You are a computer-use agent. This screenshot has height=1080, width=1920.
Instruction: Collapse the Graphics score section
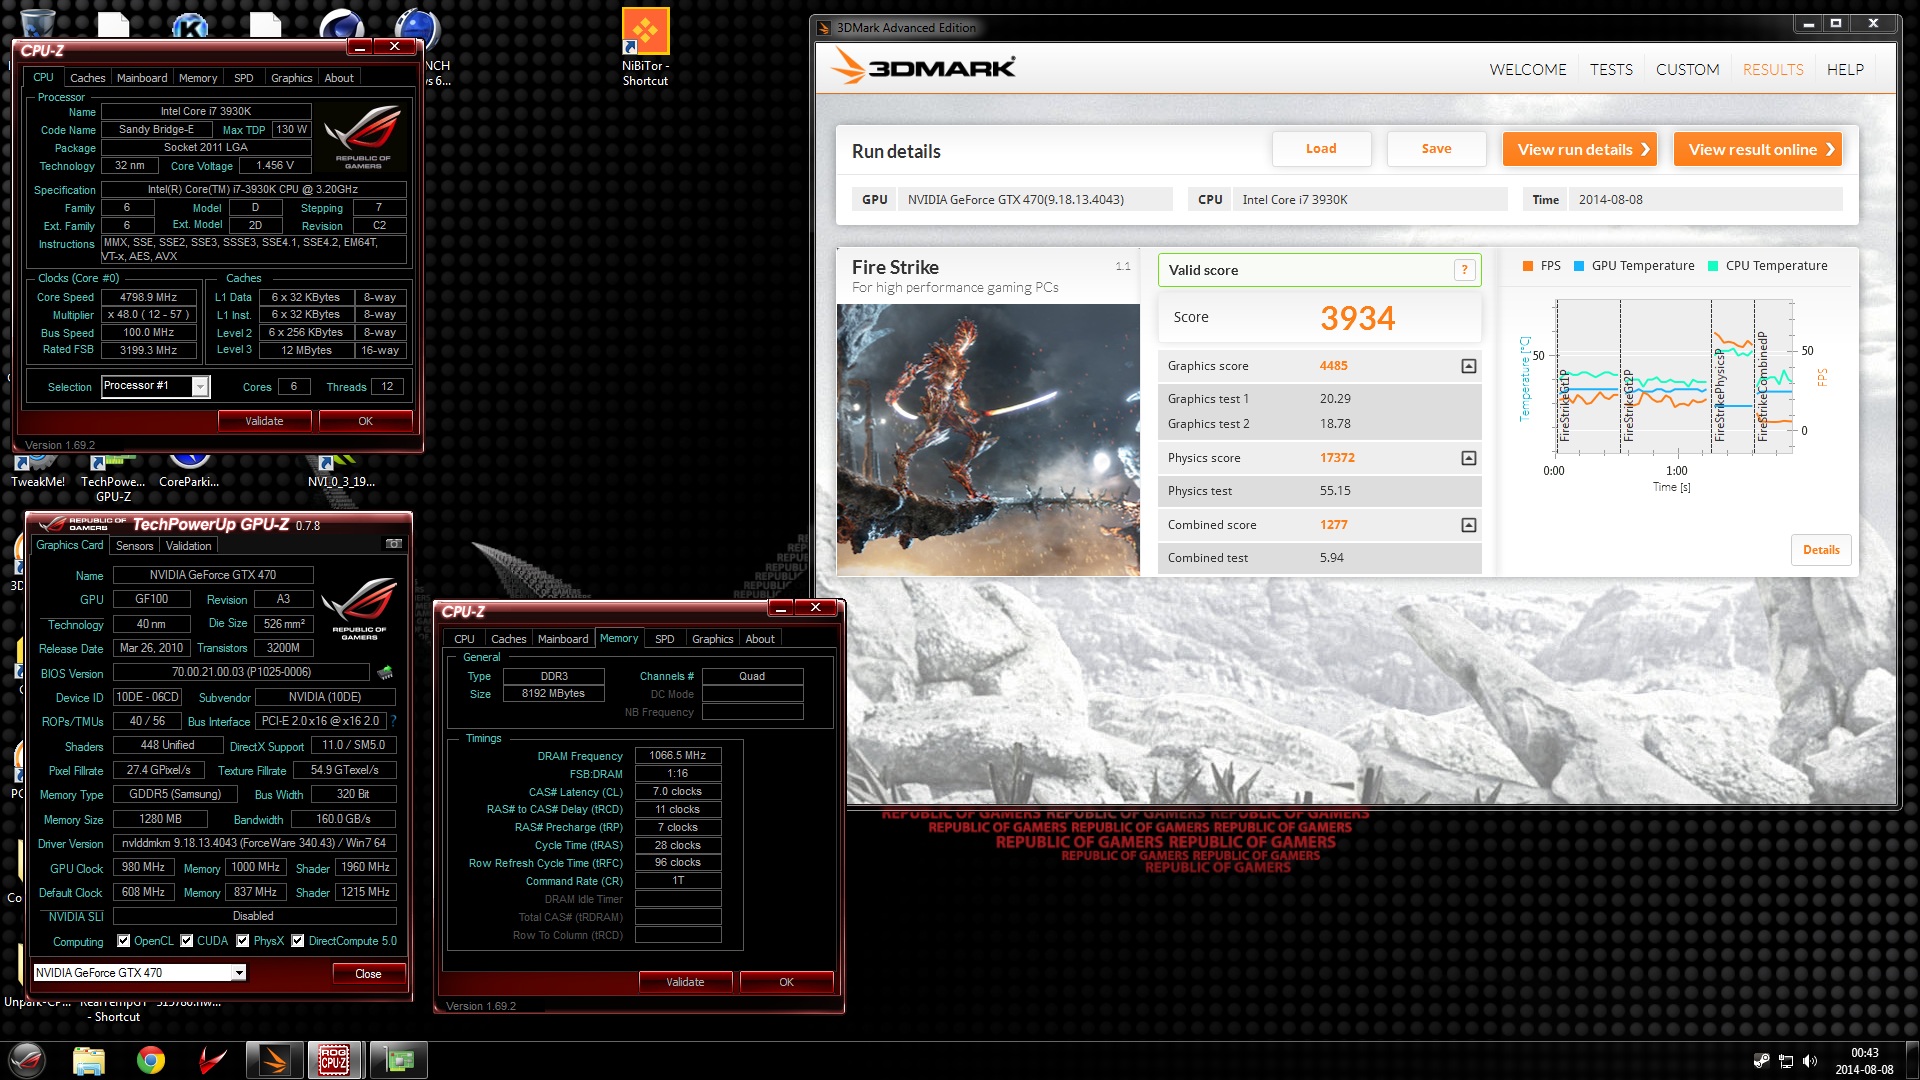(x=1469, y=366)
